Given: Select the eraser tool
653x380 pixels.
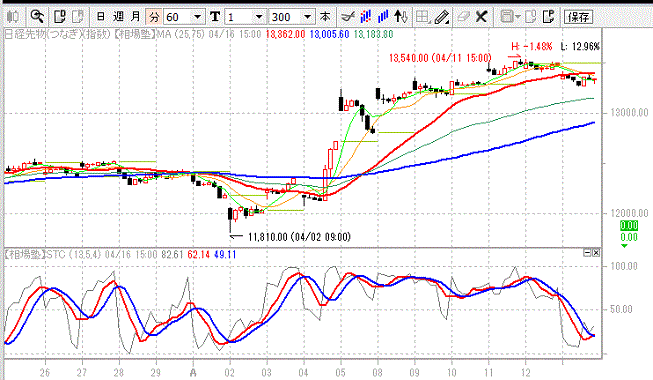Looking at the screenshot, I should coord(463,17).
